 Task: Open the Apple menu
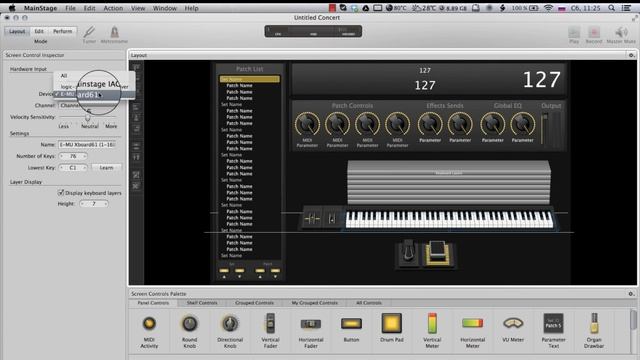pos(12,8)
